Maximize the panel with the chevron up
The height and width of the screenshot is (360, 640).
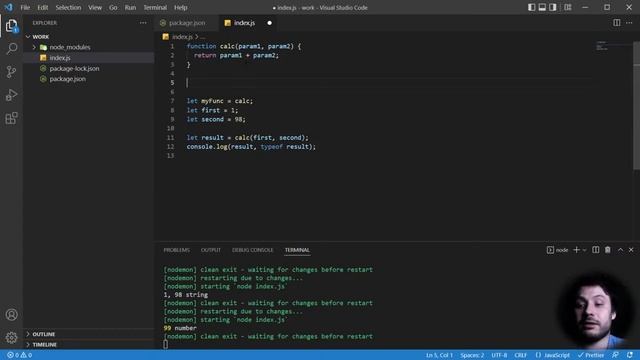tap(620, 250)
